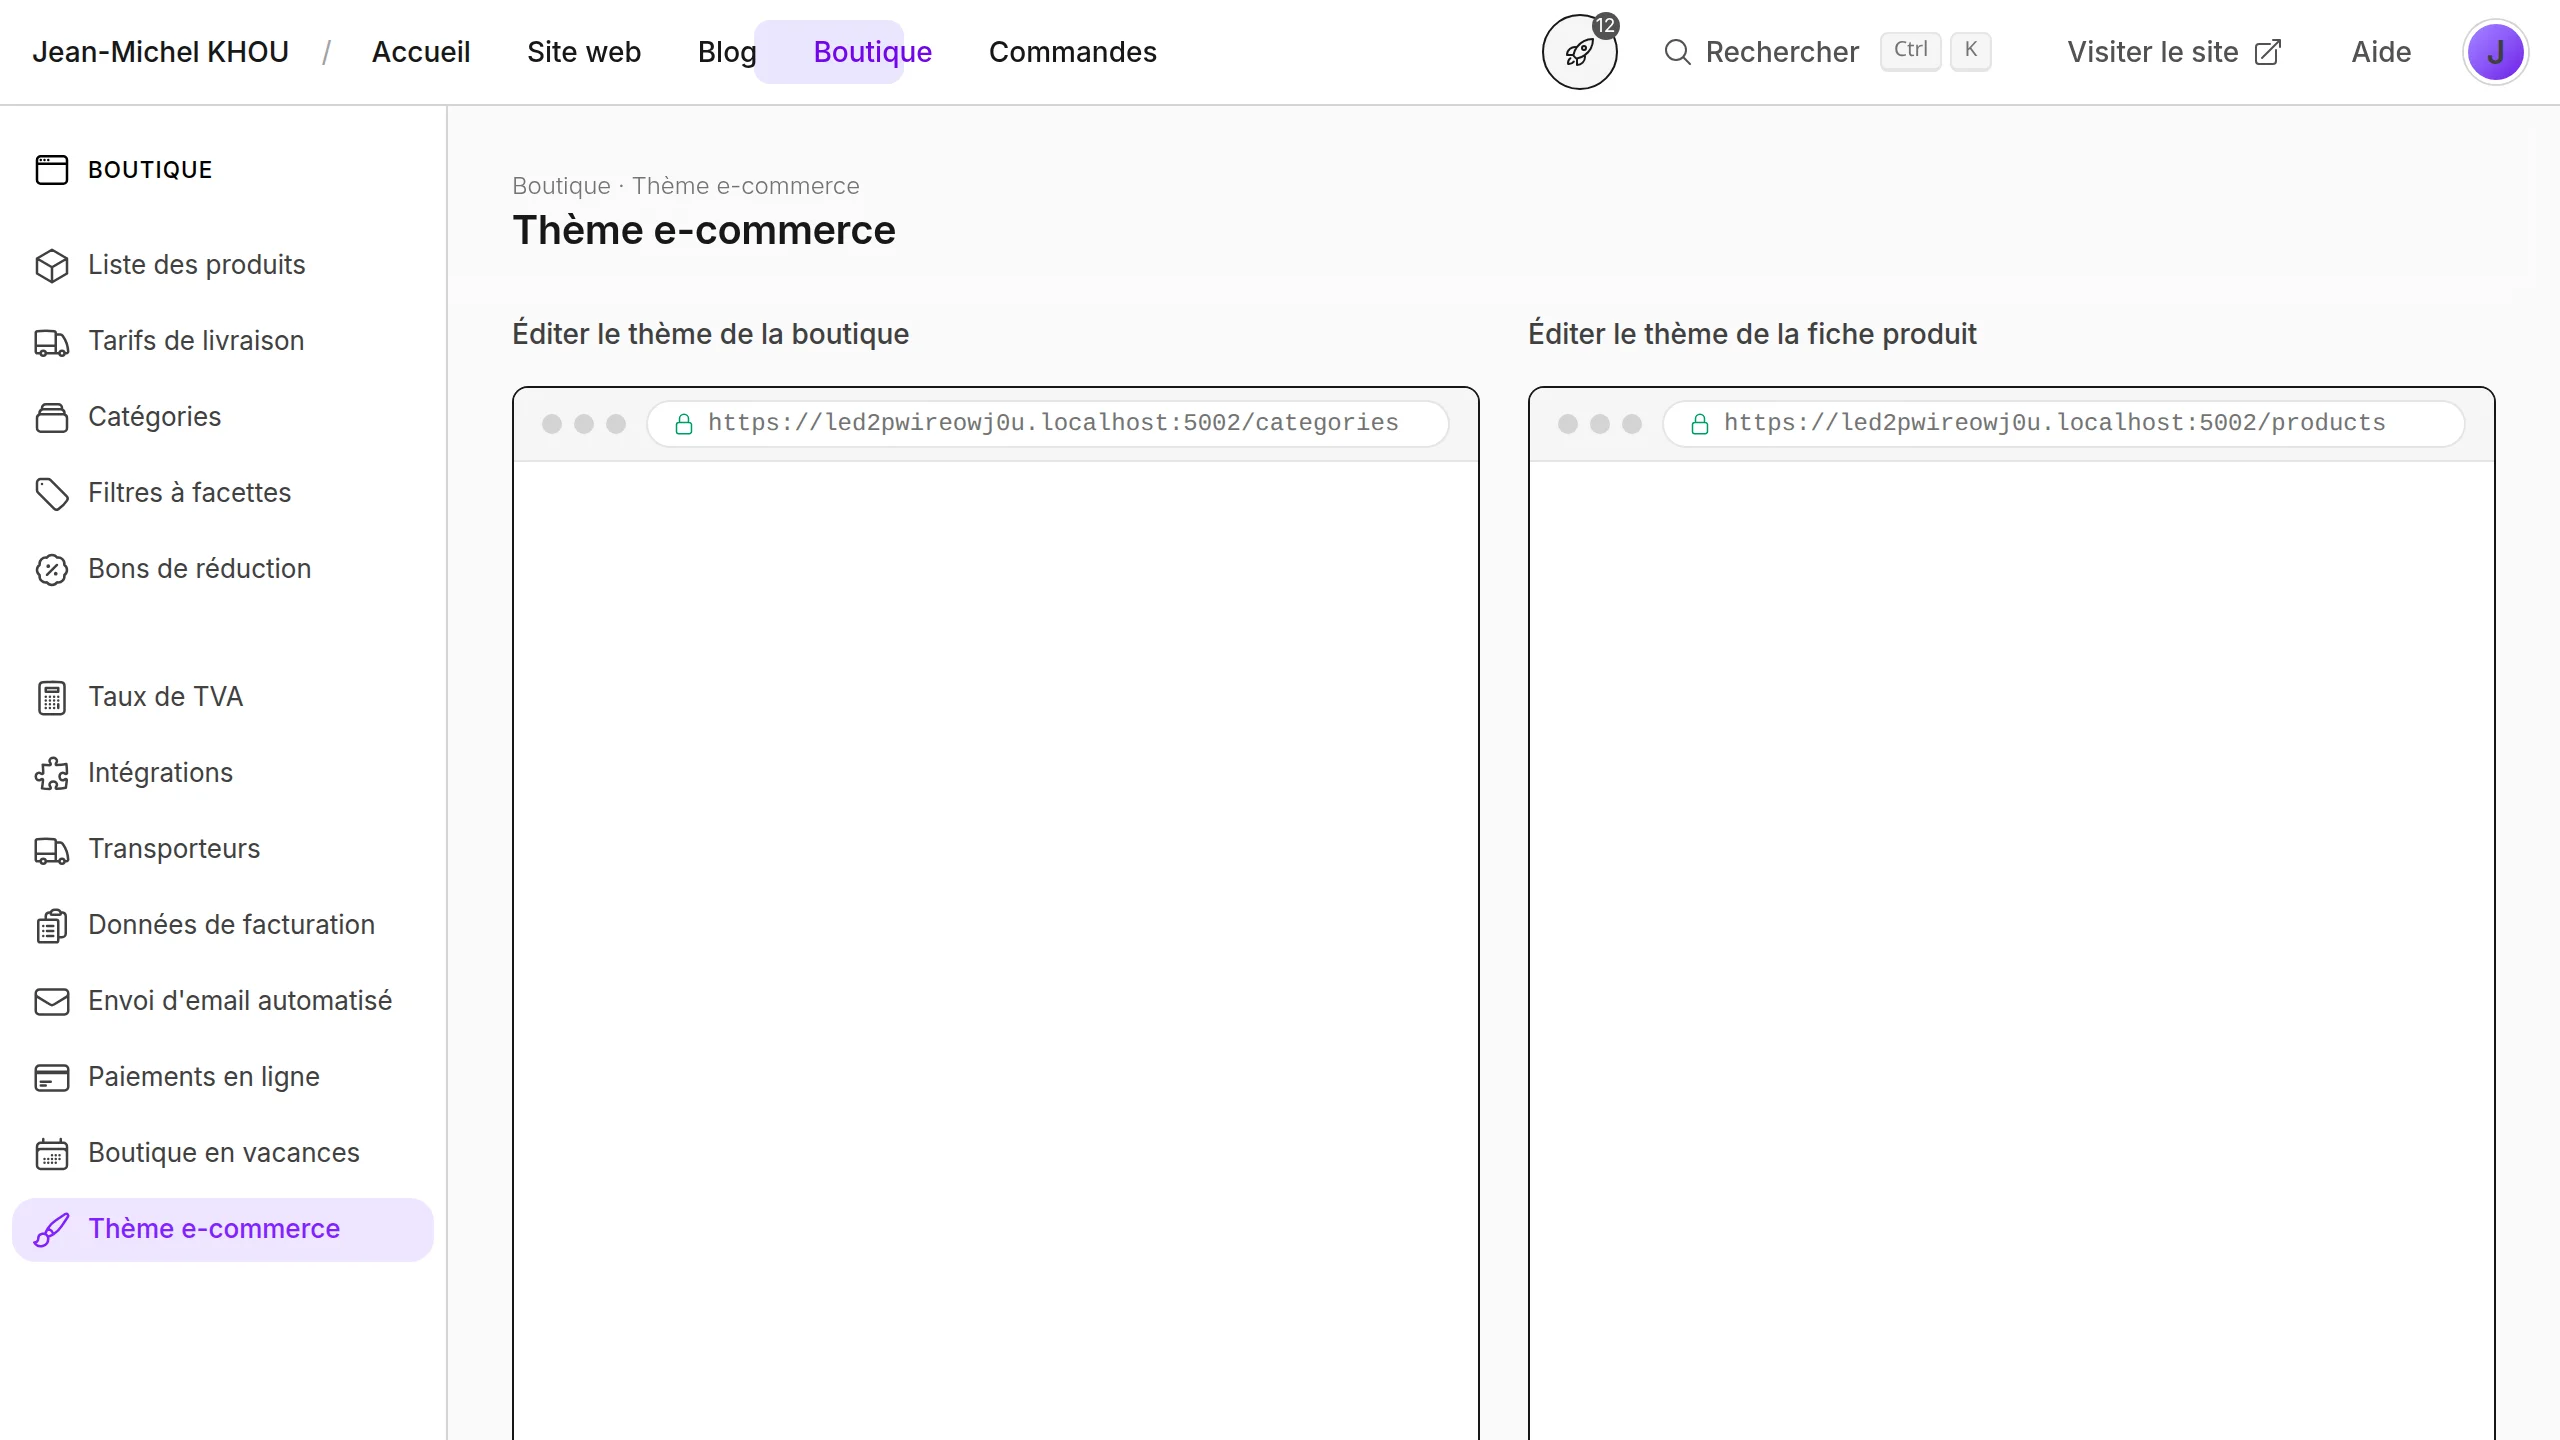Switch to the Site web tab
Viewport: 2560px width, 1440px height.
point(583,52)
